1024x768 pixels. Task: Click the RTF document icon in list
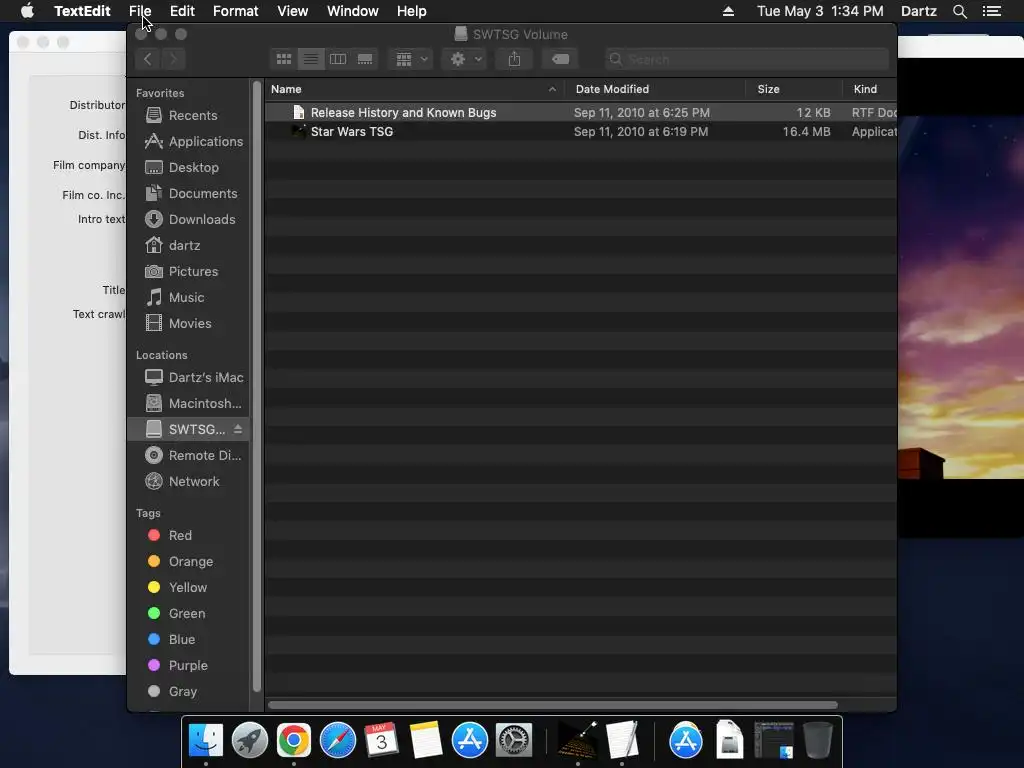pos(298,112)
